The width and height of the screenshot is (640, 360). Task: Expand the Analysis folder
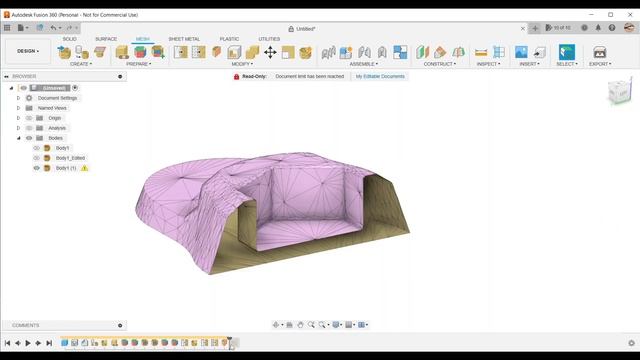pyautogui.click(x=18, y=128)
